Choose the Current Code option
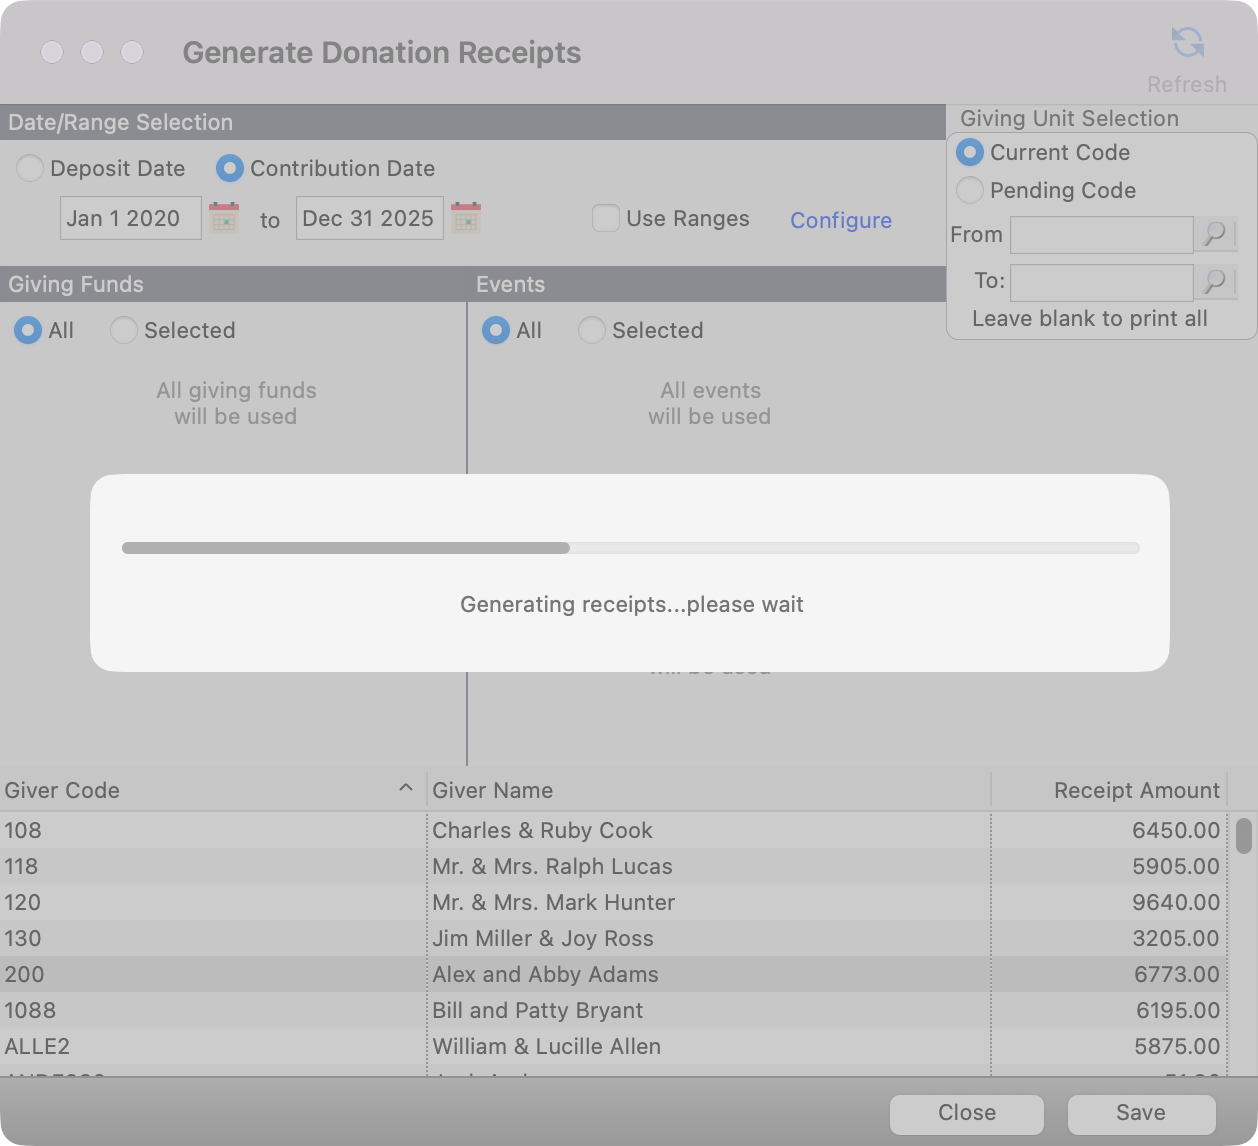This screenshot has height=1146, width=1258. 970,152
